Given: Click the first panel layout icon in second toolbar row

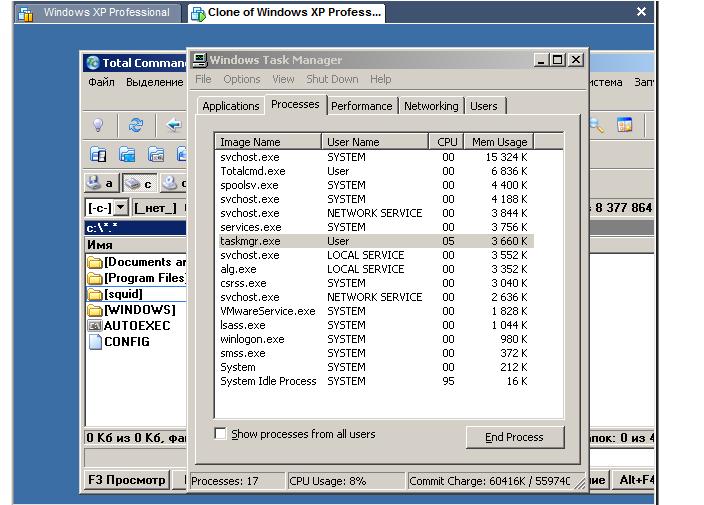Looking at the screenshot, I should tap(98, 154).
